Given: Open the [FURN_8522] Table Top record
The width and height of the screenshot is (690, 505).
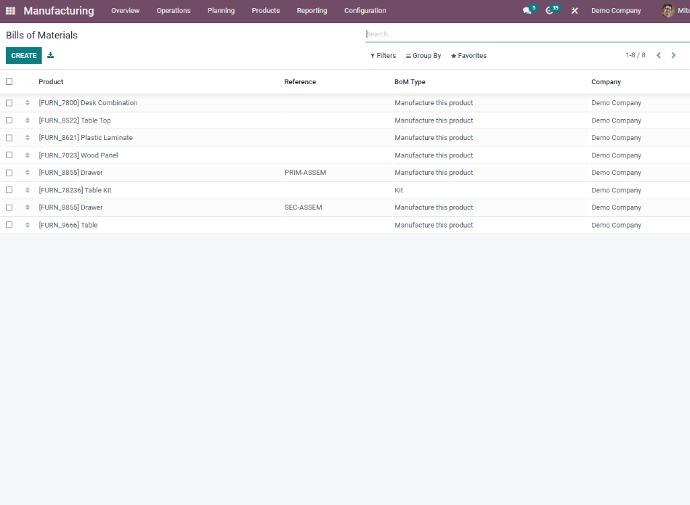Looking at the screenshot, I should (x=75, y=121).
